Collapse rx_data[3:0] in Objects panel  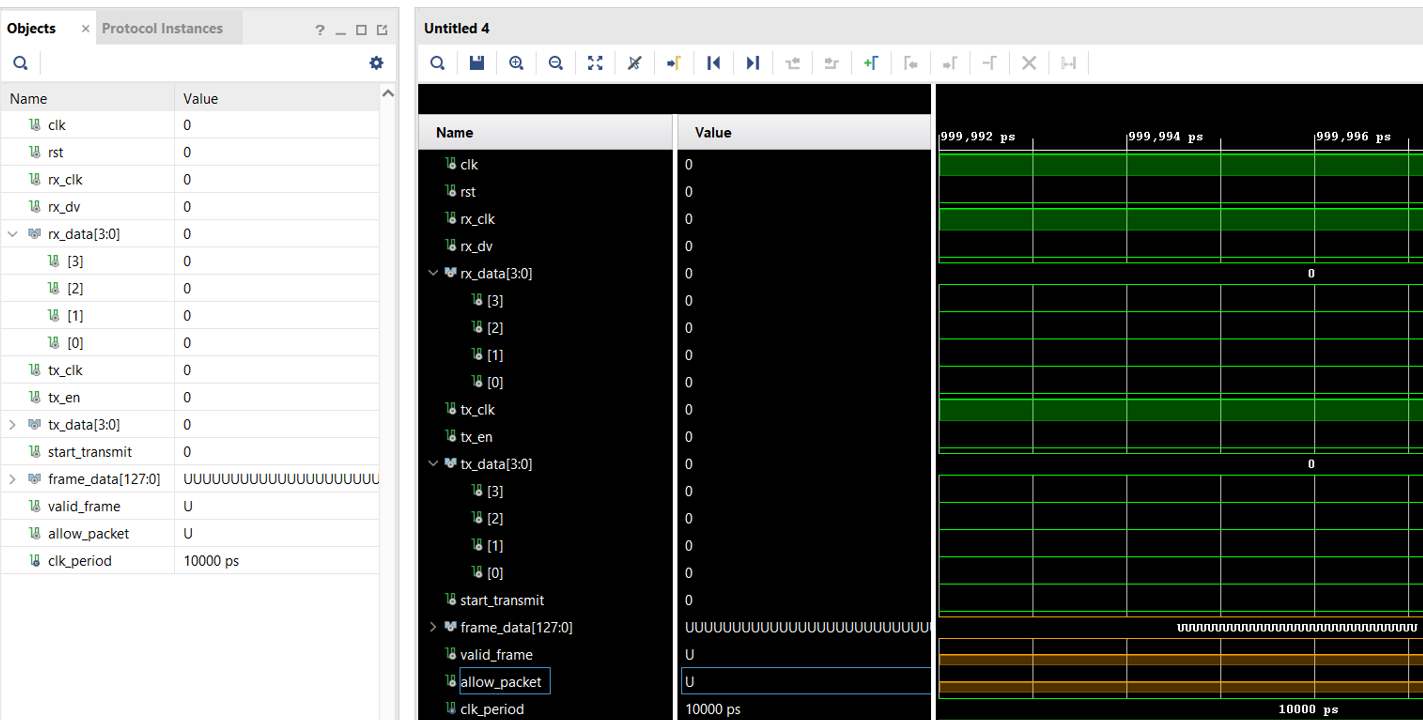[13, 234]
